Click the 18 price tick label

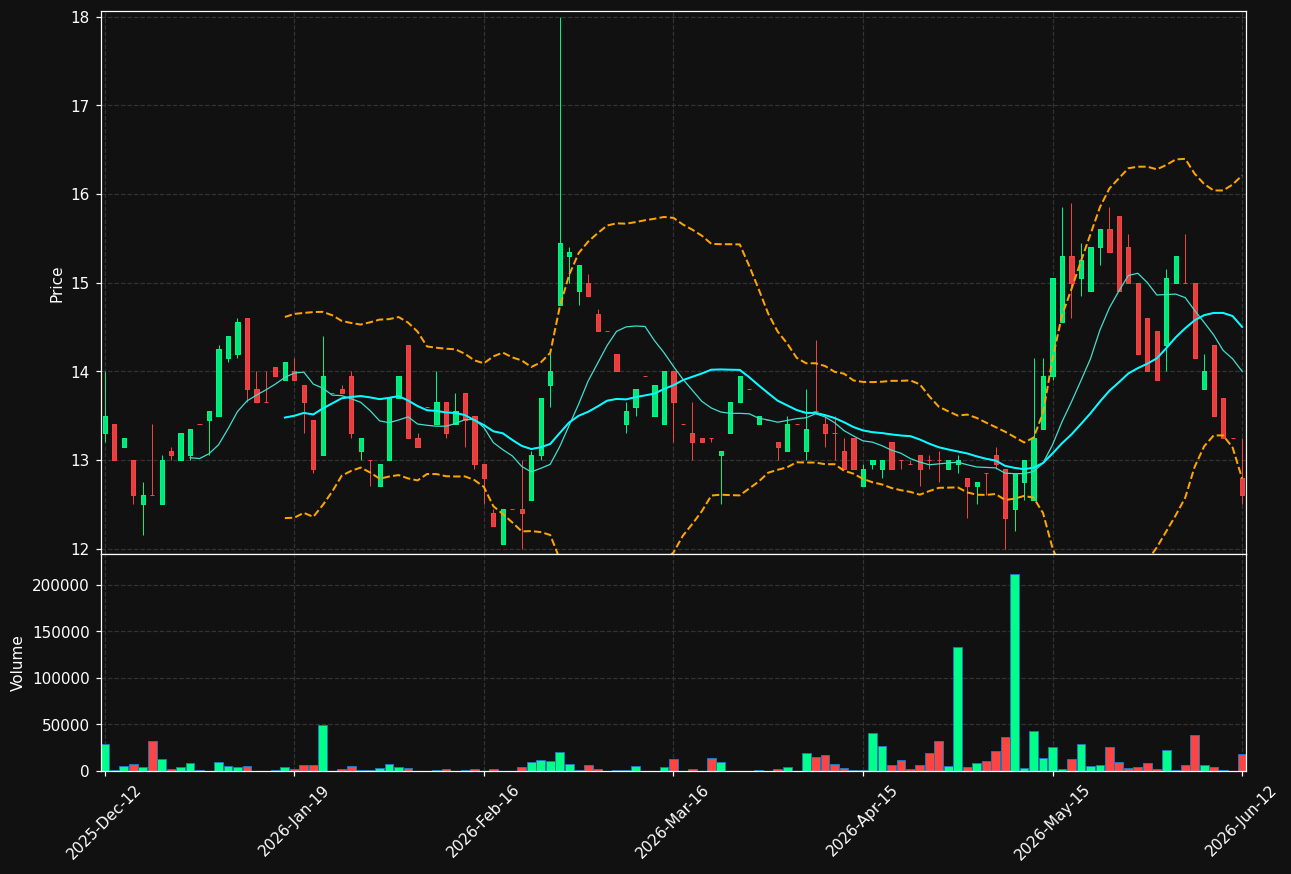click(80, 18)
